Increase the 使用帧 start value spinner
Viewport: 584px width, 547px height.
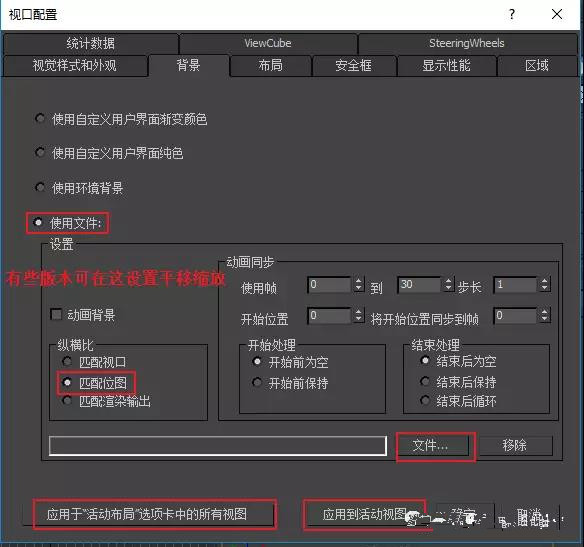358,281
